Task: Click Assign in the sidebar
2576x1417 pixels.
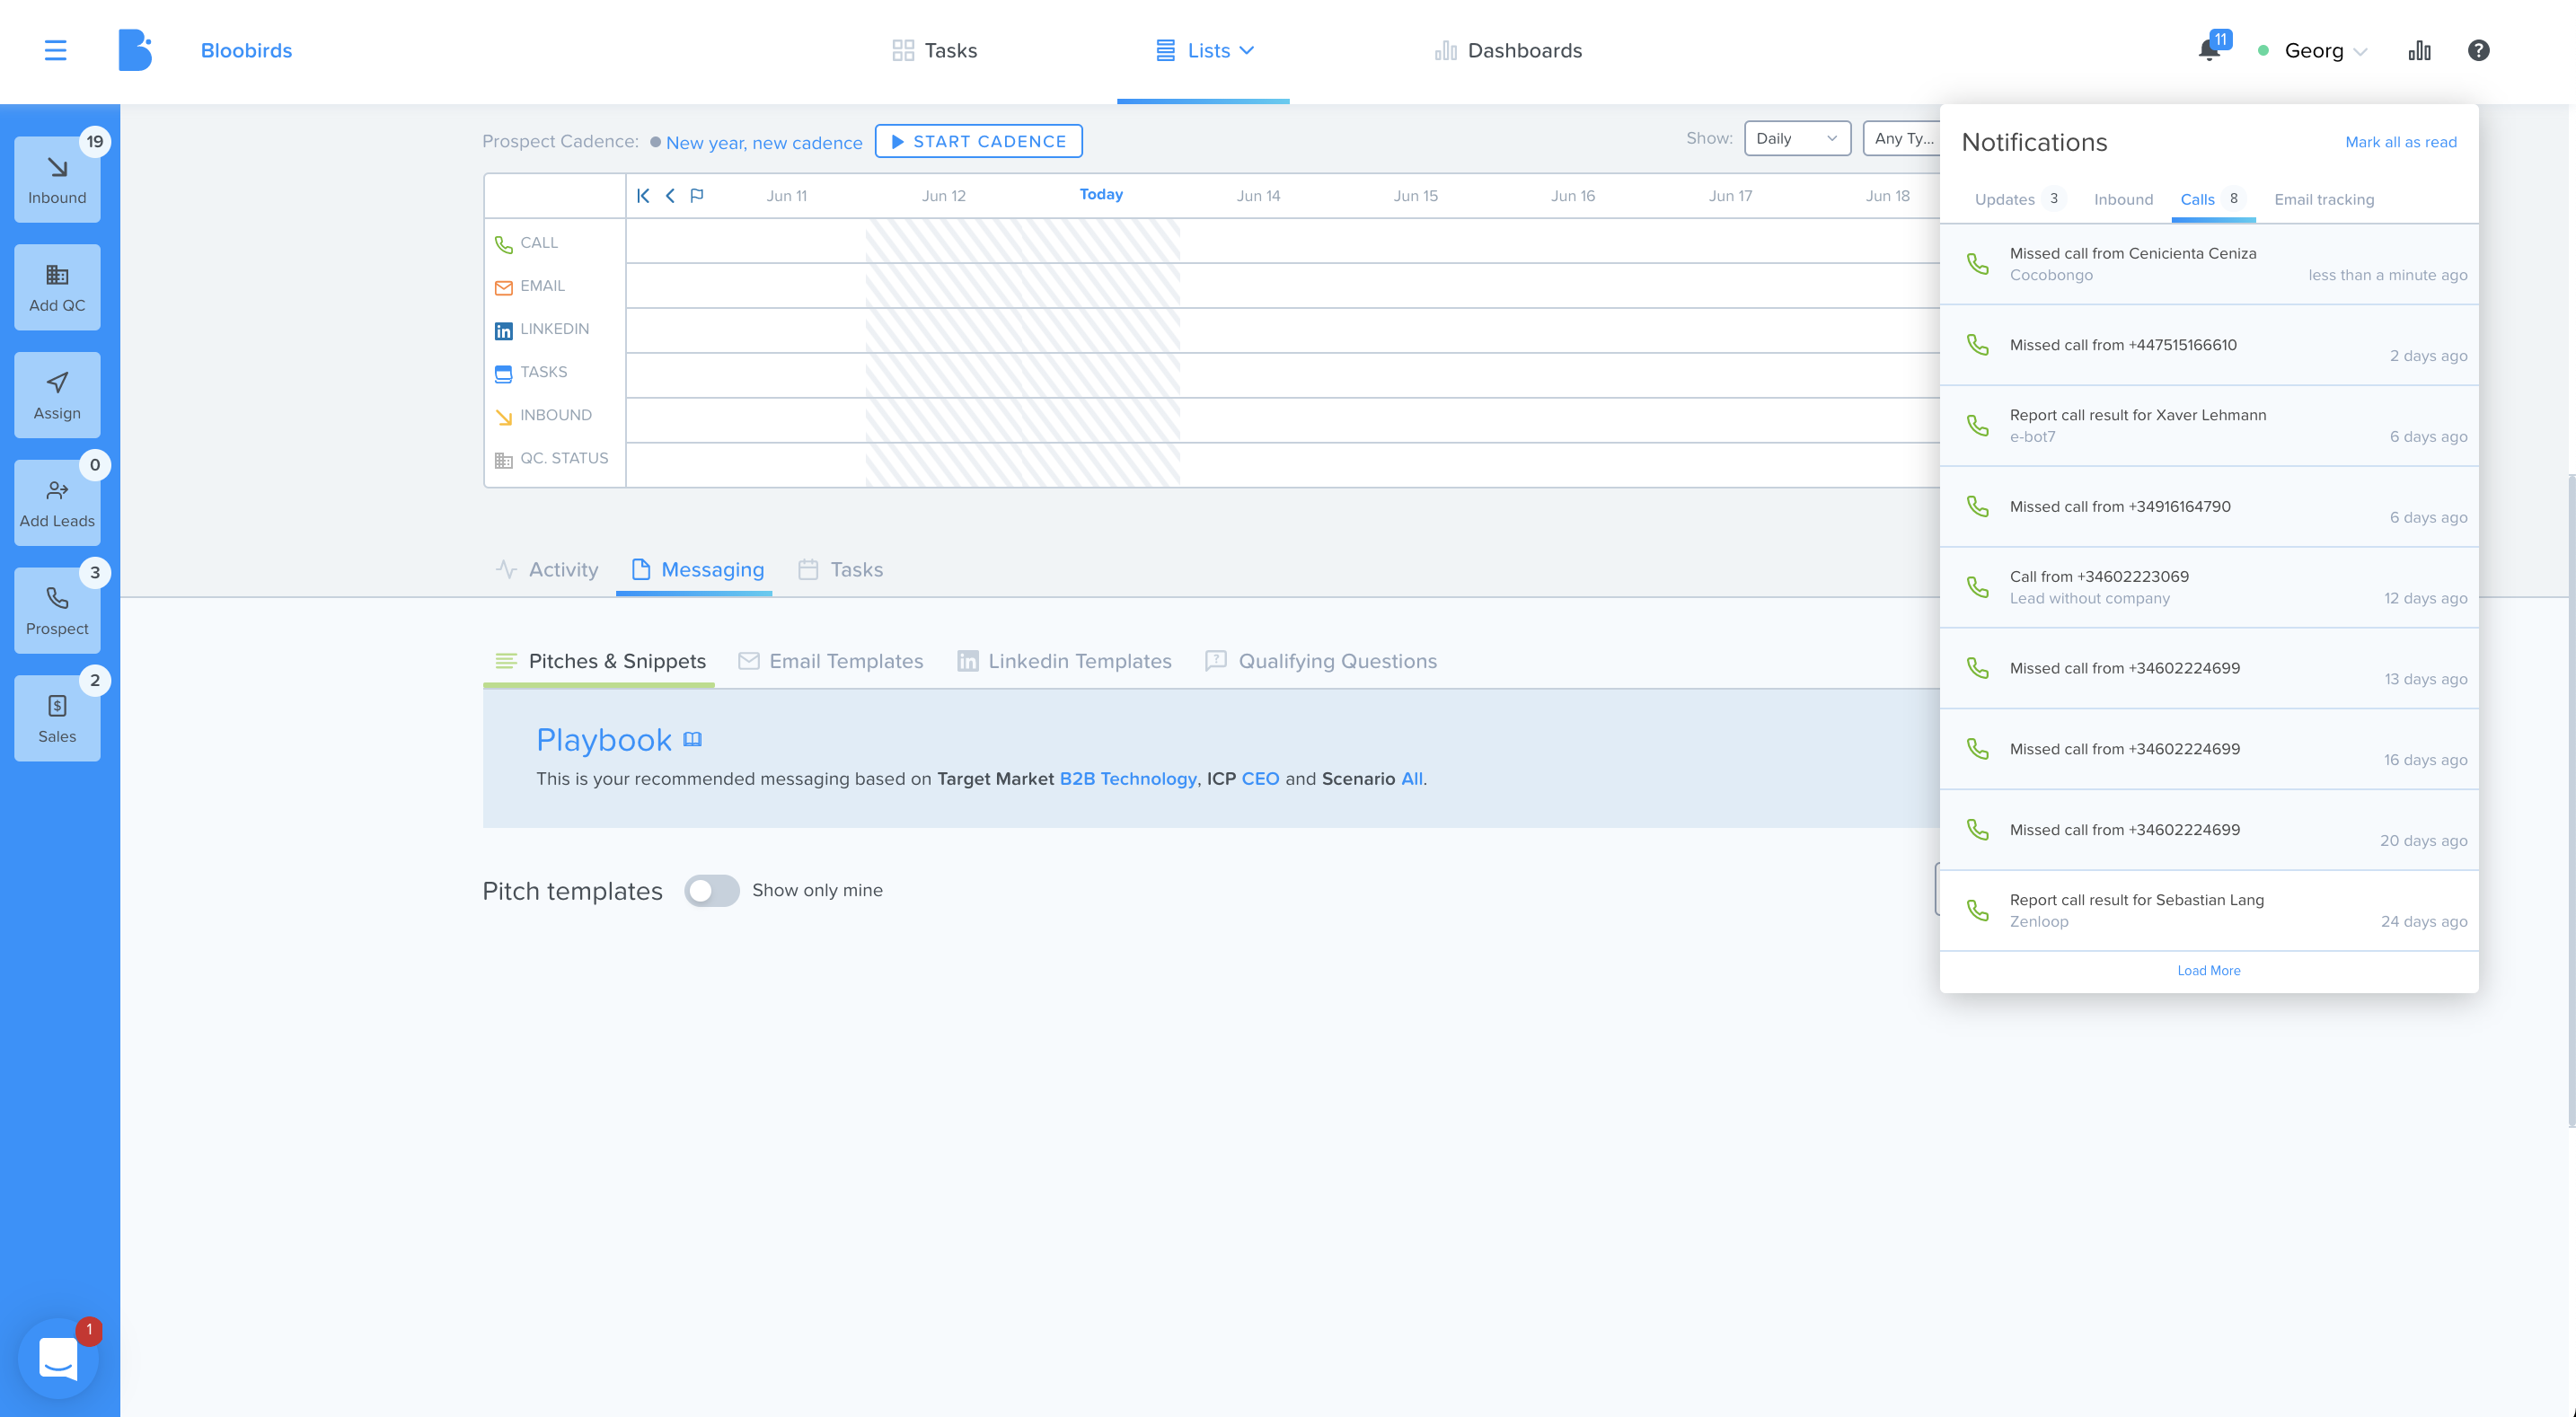Action: click(x=57, y=395)
